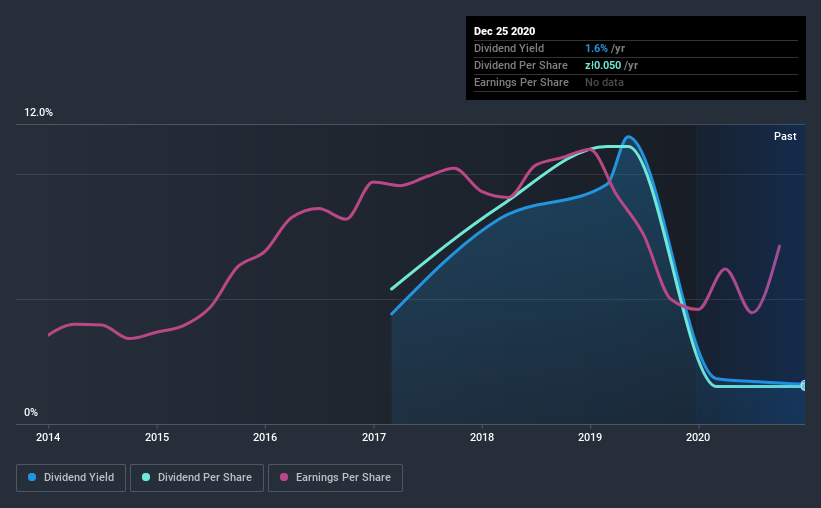821x508 pixels.
Task: Select the 2020 x-axis label
Action: coord(698,437)
